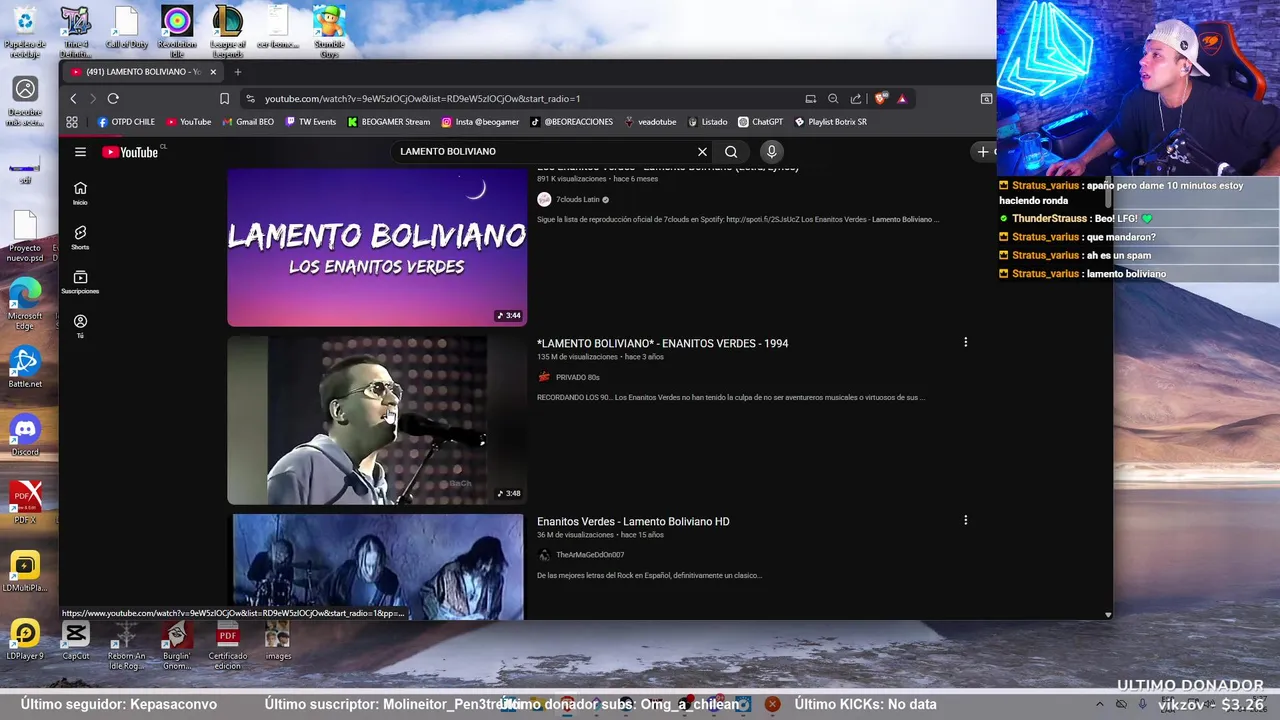Bookmark this page with bookmark icon
This screenshot has height=720, width=1280.
[224, 98]
